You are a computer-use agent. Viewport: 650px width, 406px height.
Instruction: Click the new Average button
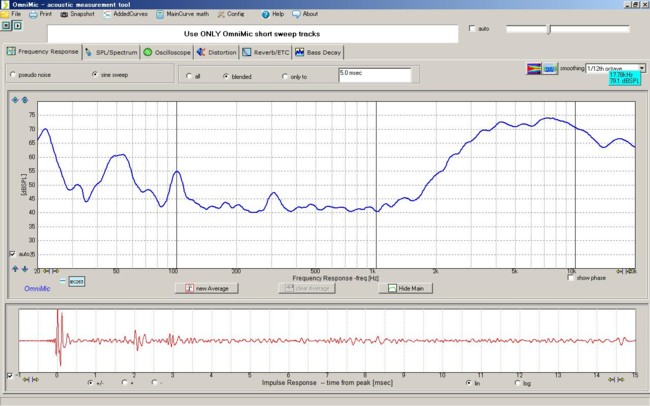[206, 288]
